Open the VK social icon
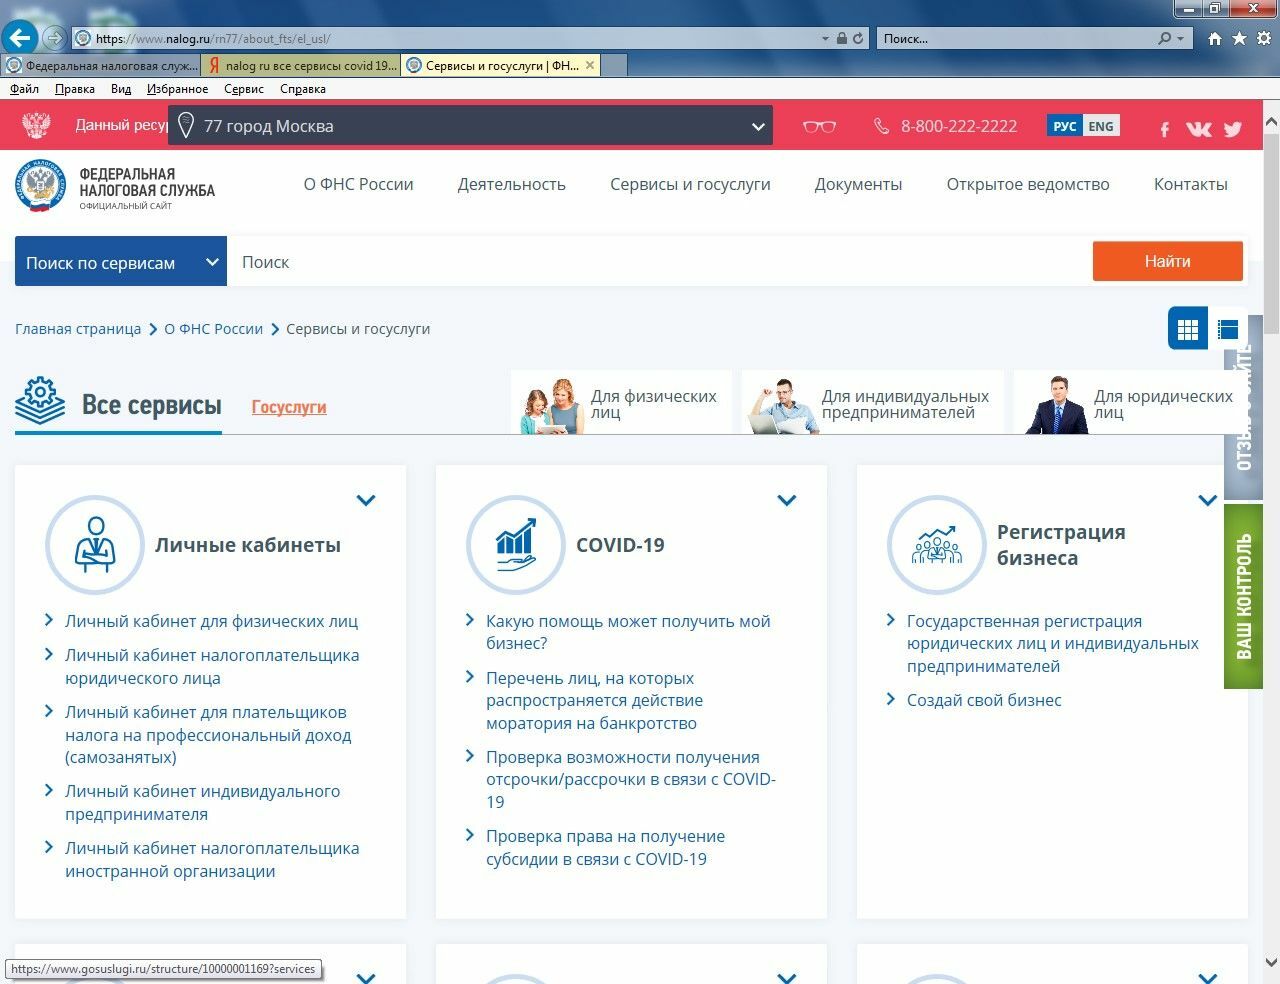Image resolution: width=1280 pixels, height=984 pixels. [x=1198, y=129]
